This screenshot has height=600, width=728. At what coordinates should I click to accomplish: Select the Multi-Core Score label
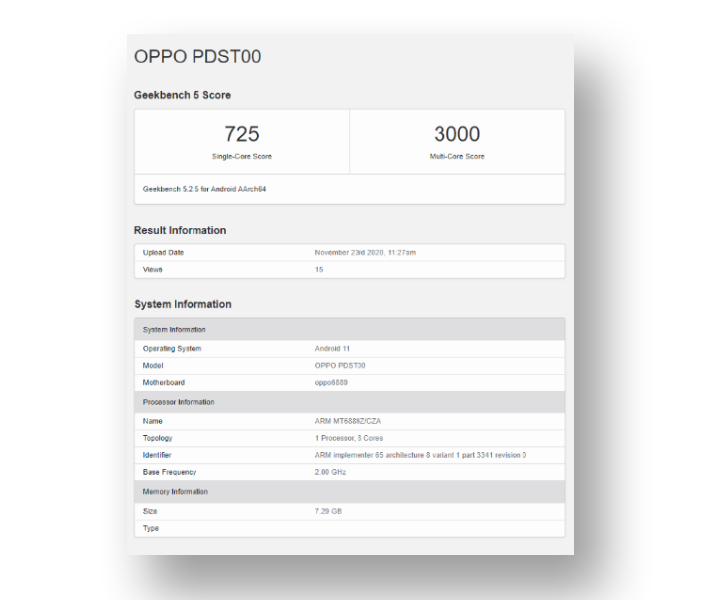[x=457, y=157]
